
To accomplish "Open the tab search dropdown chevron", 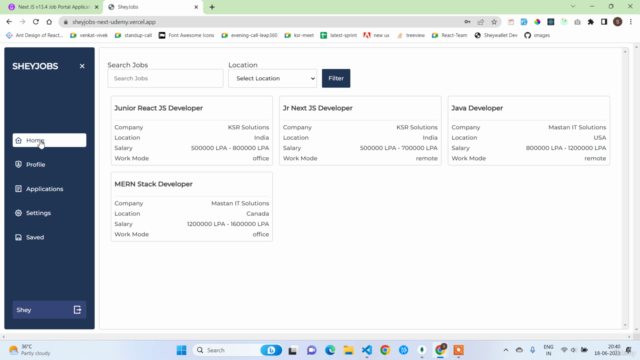I will pos(573,7).
